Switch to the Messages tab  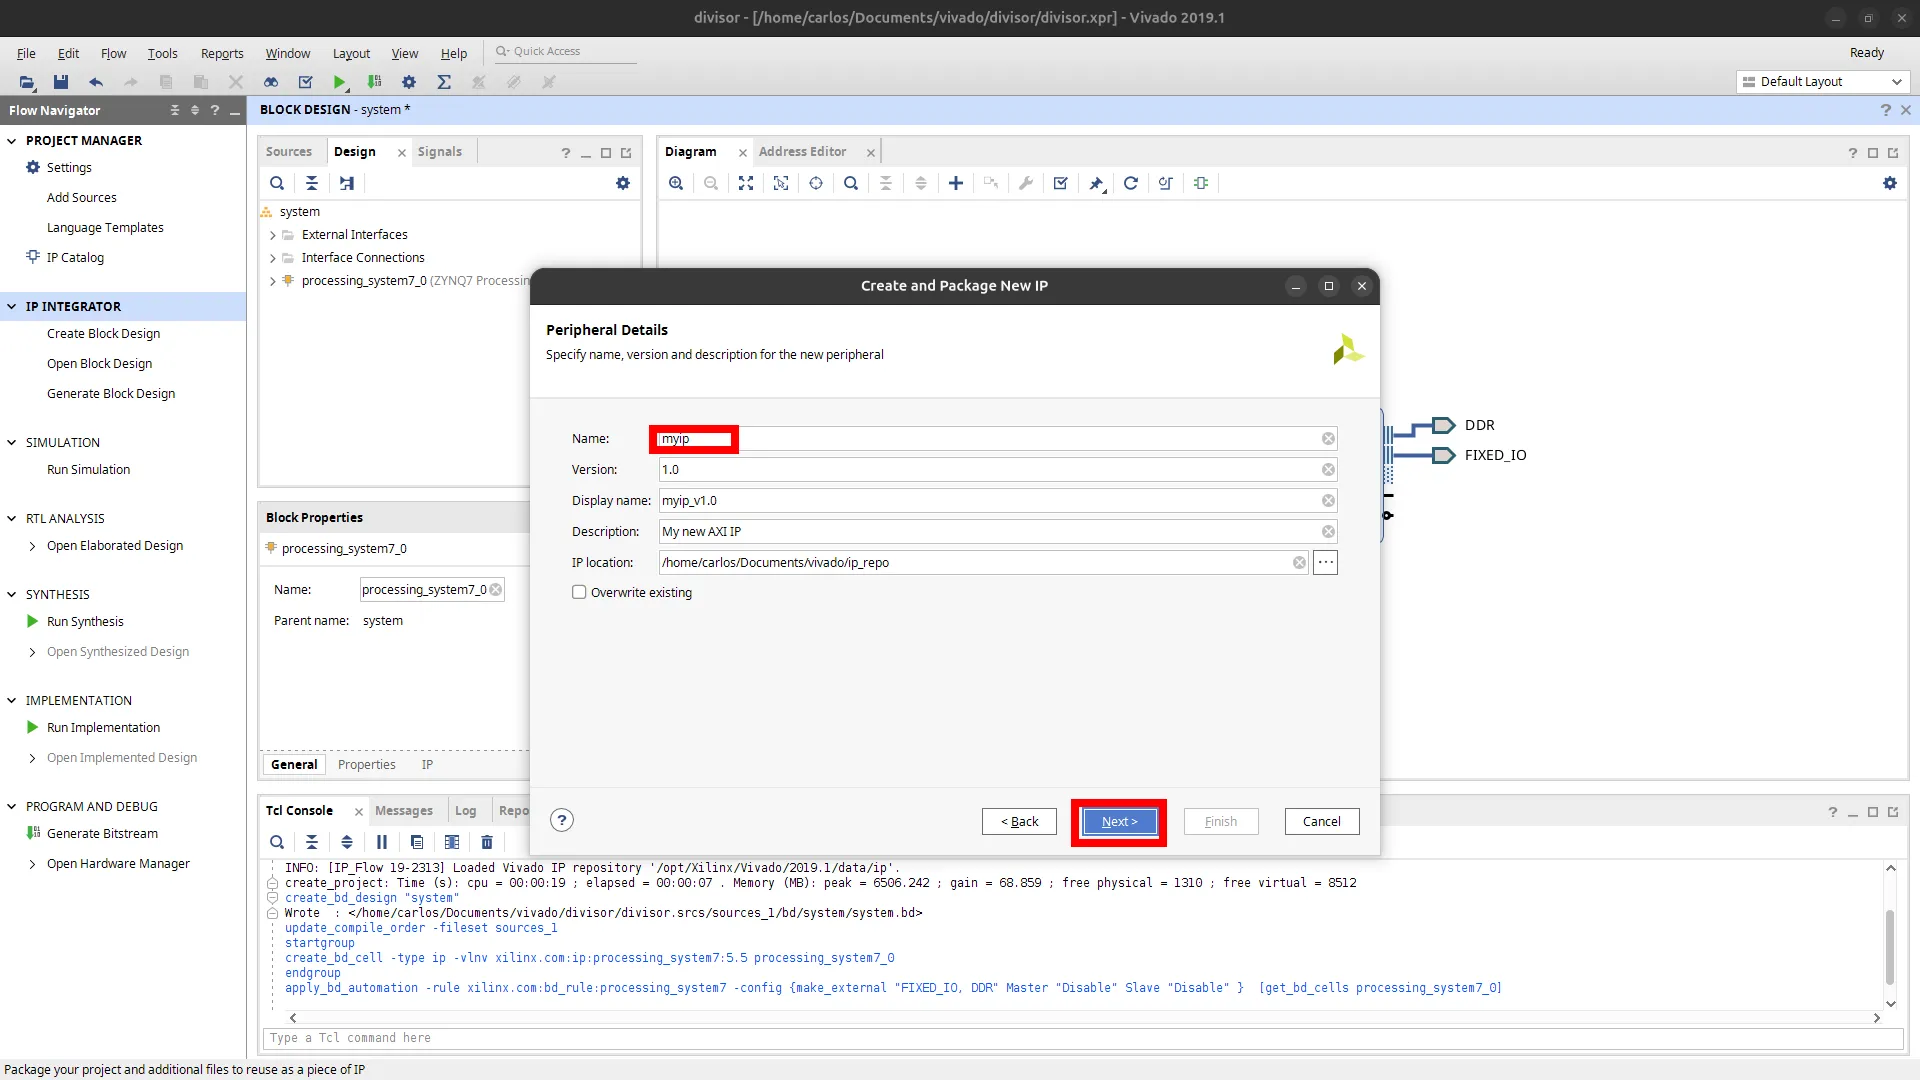coord(404,811)
